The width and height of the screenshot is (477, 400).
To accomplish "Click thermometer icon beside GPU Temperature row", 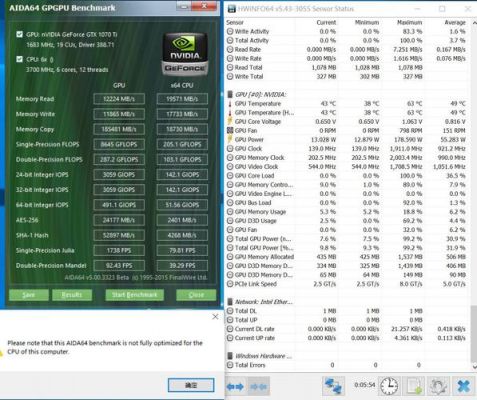I will 230,104.
